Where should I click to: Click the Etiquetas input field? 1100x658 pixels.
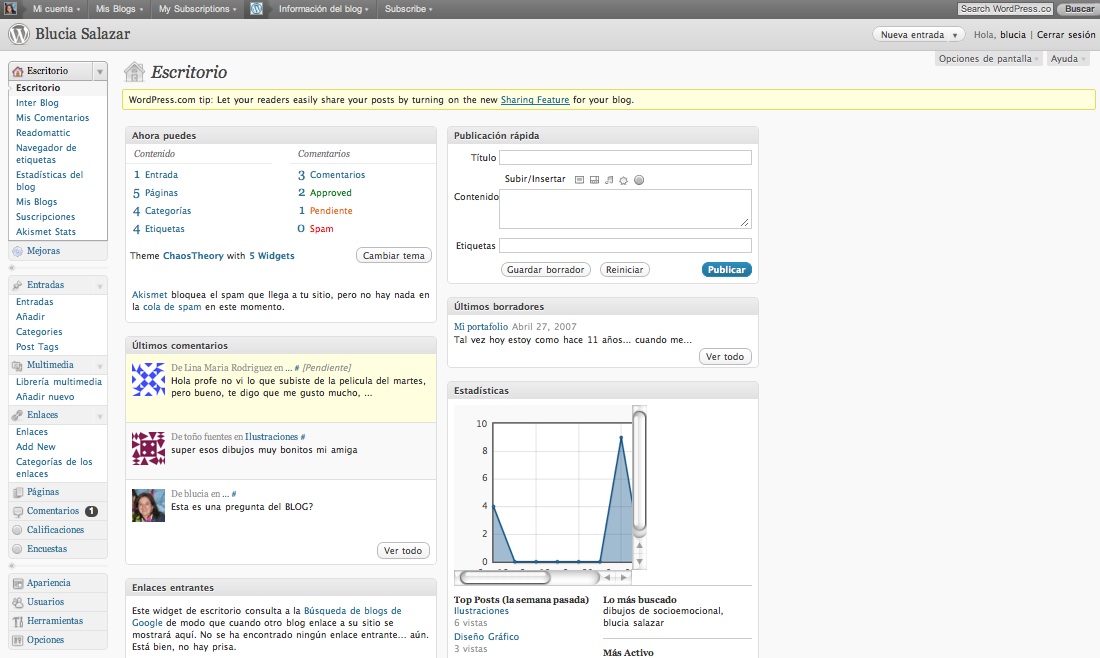pyautogui.click(x=625, y=246)
